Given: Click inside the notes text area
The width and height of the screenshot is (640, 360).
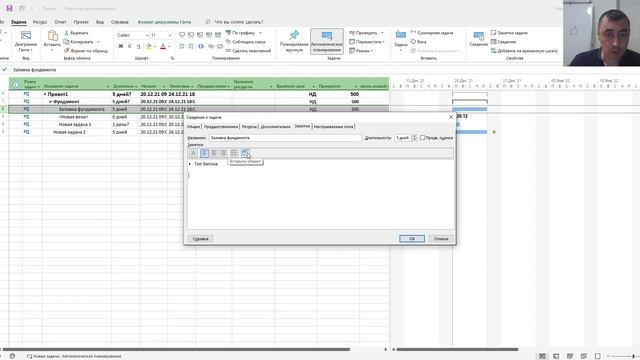Looking at the screenshot, I should (x=320, y=194).
